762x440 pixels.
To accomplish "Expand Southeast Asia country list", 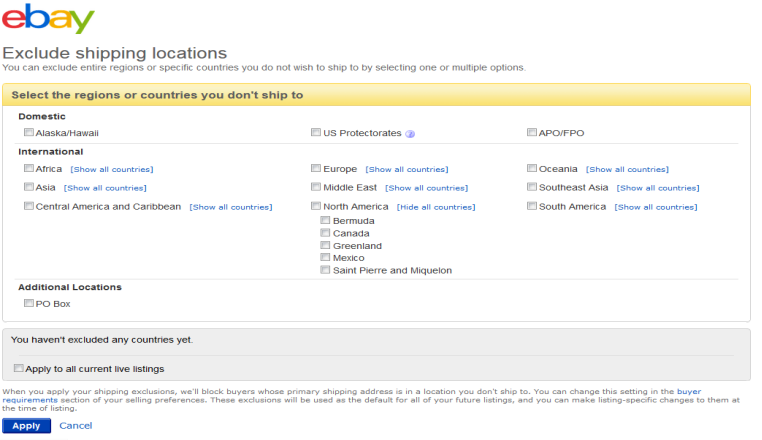I will pos(657,188).
